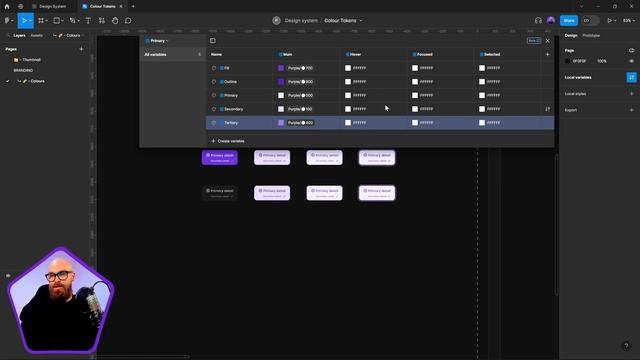The image size is (640, 360).
Task: Open a new tab with plus
Action: tap(133, 6)
